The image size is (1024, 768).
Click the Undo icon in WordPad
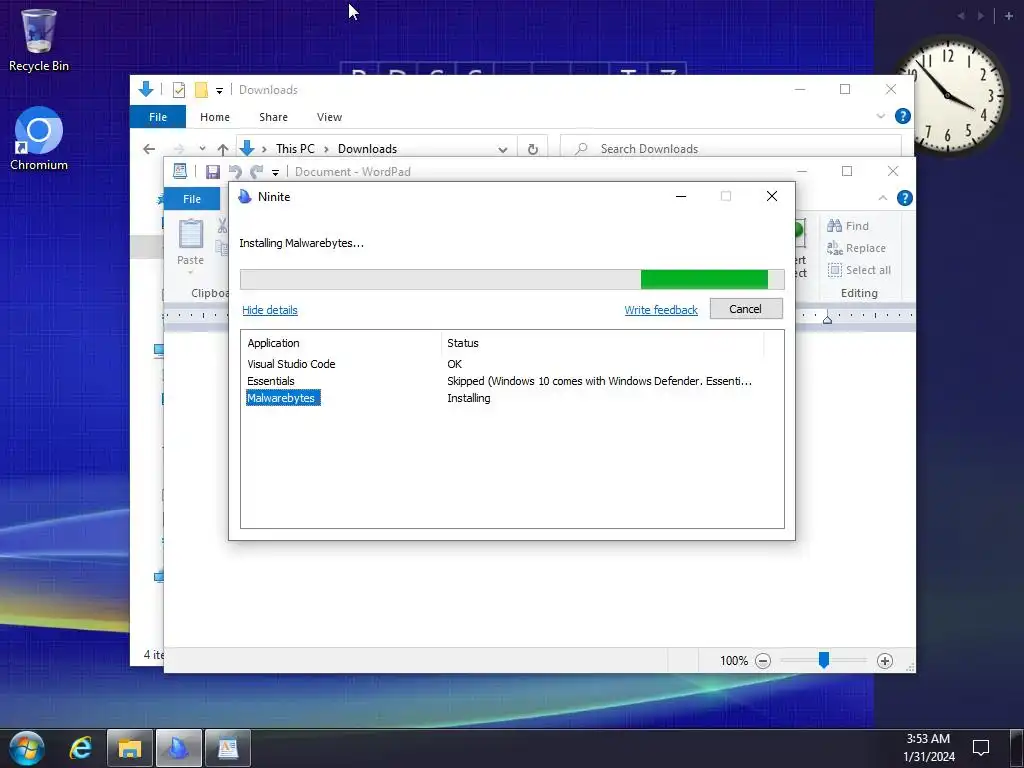click(x=235, y=172)
